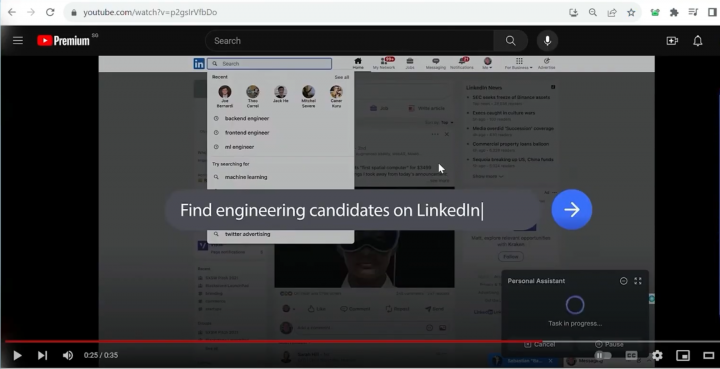The width and height of the screenshot is (720, 369).
Task: Play the video with the play button
Action: 17,355
